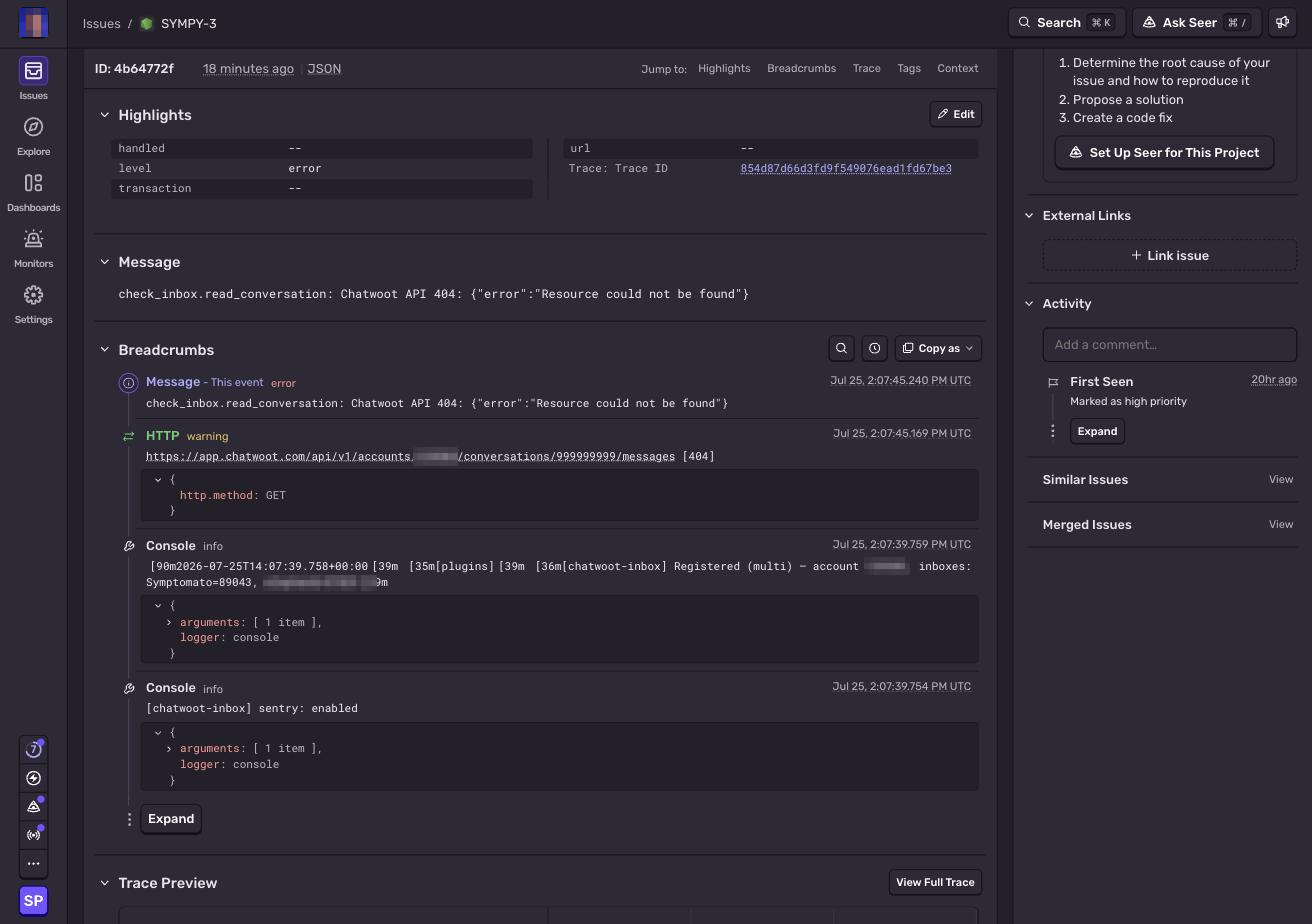Open Explore in the sidebar
The image size is (1312, 924).
[x=33, y=136]
